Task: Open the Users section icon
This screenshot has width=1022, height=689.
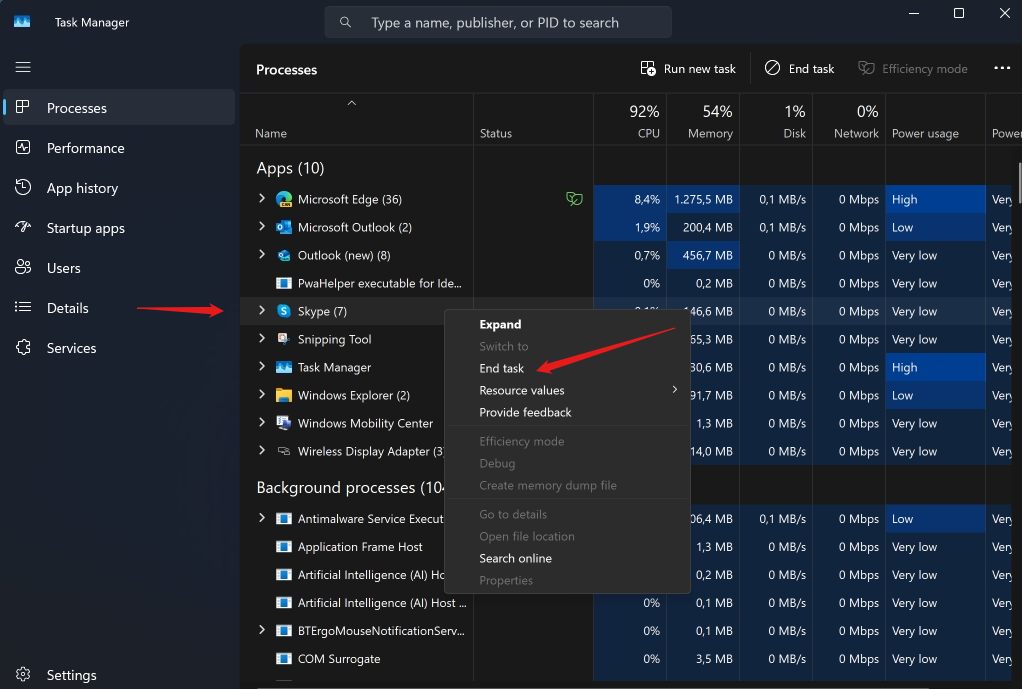Action: point(24,268)
